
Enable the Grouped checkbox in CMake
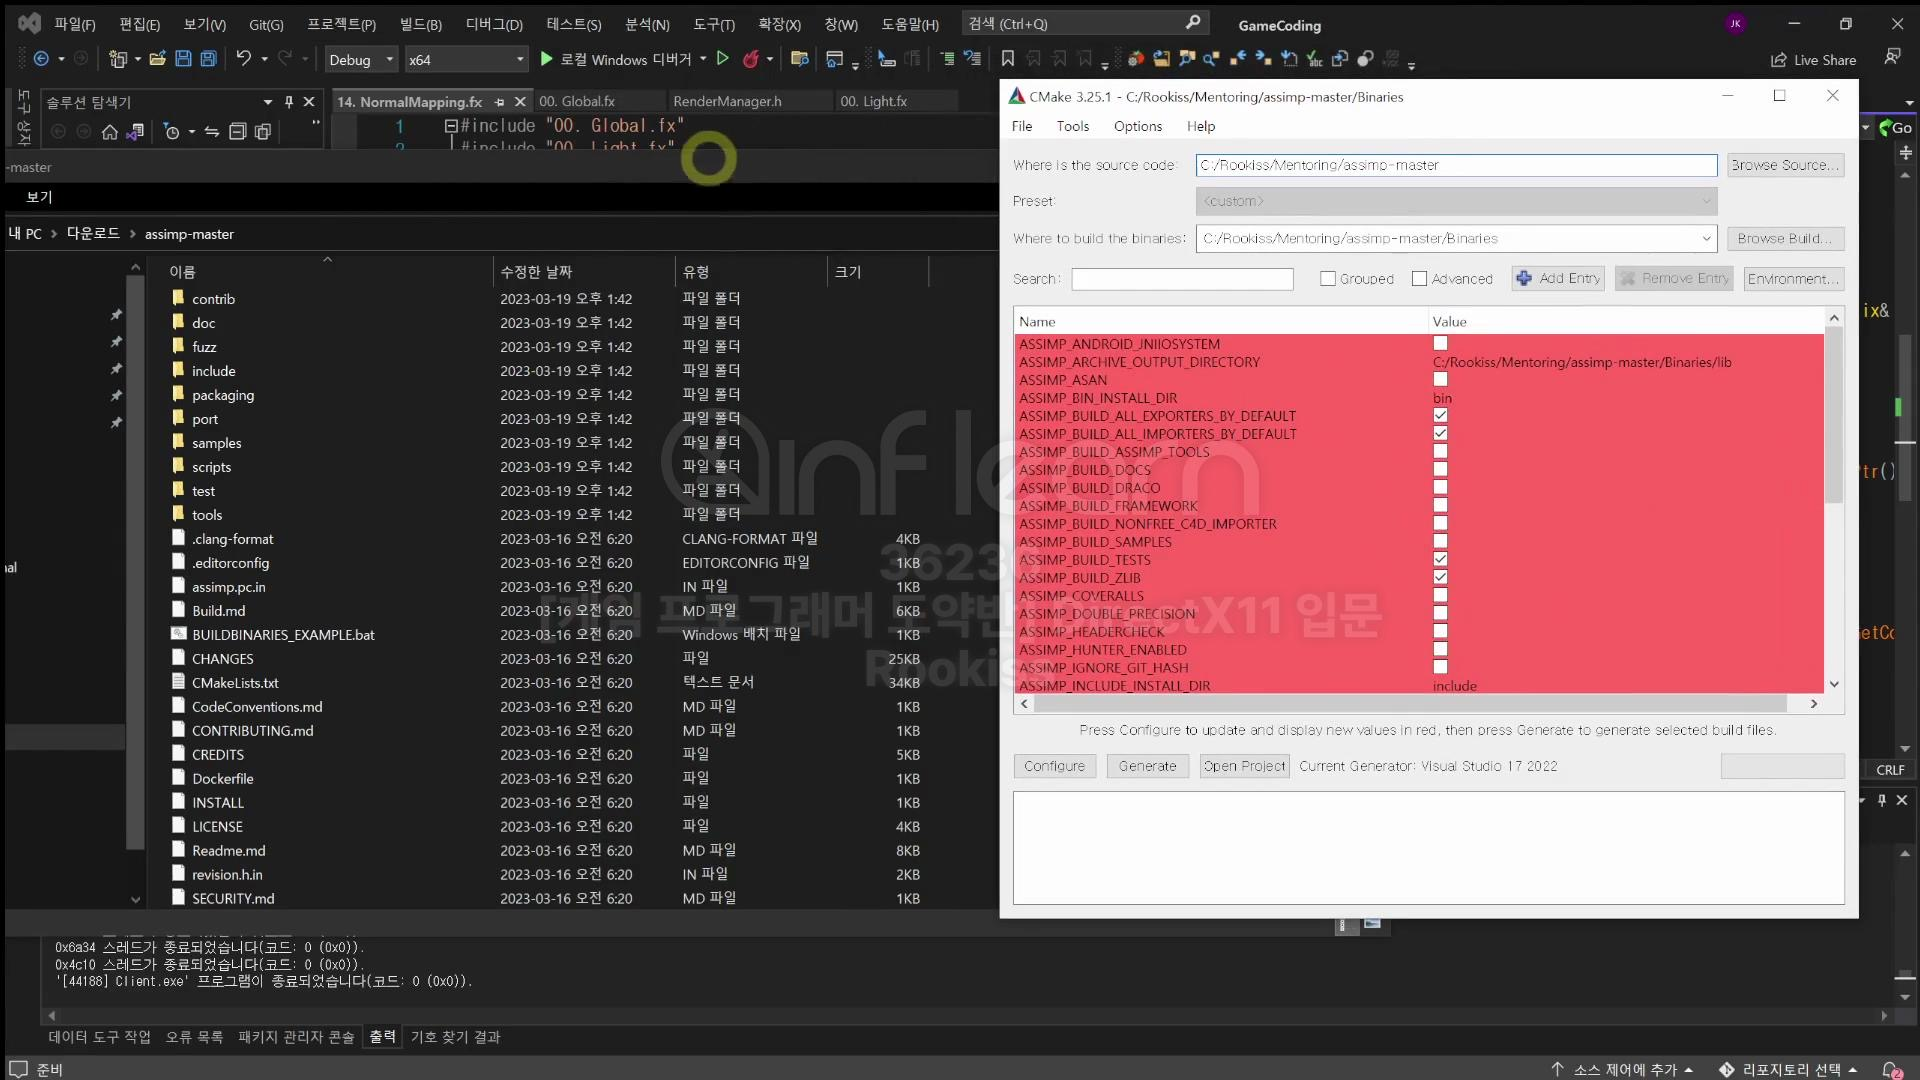click(1328, 279)
